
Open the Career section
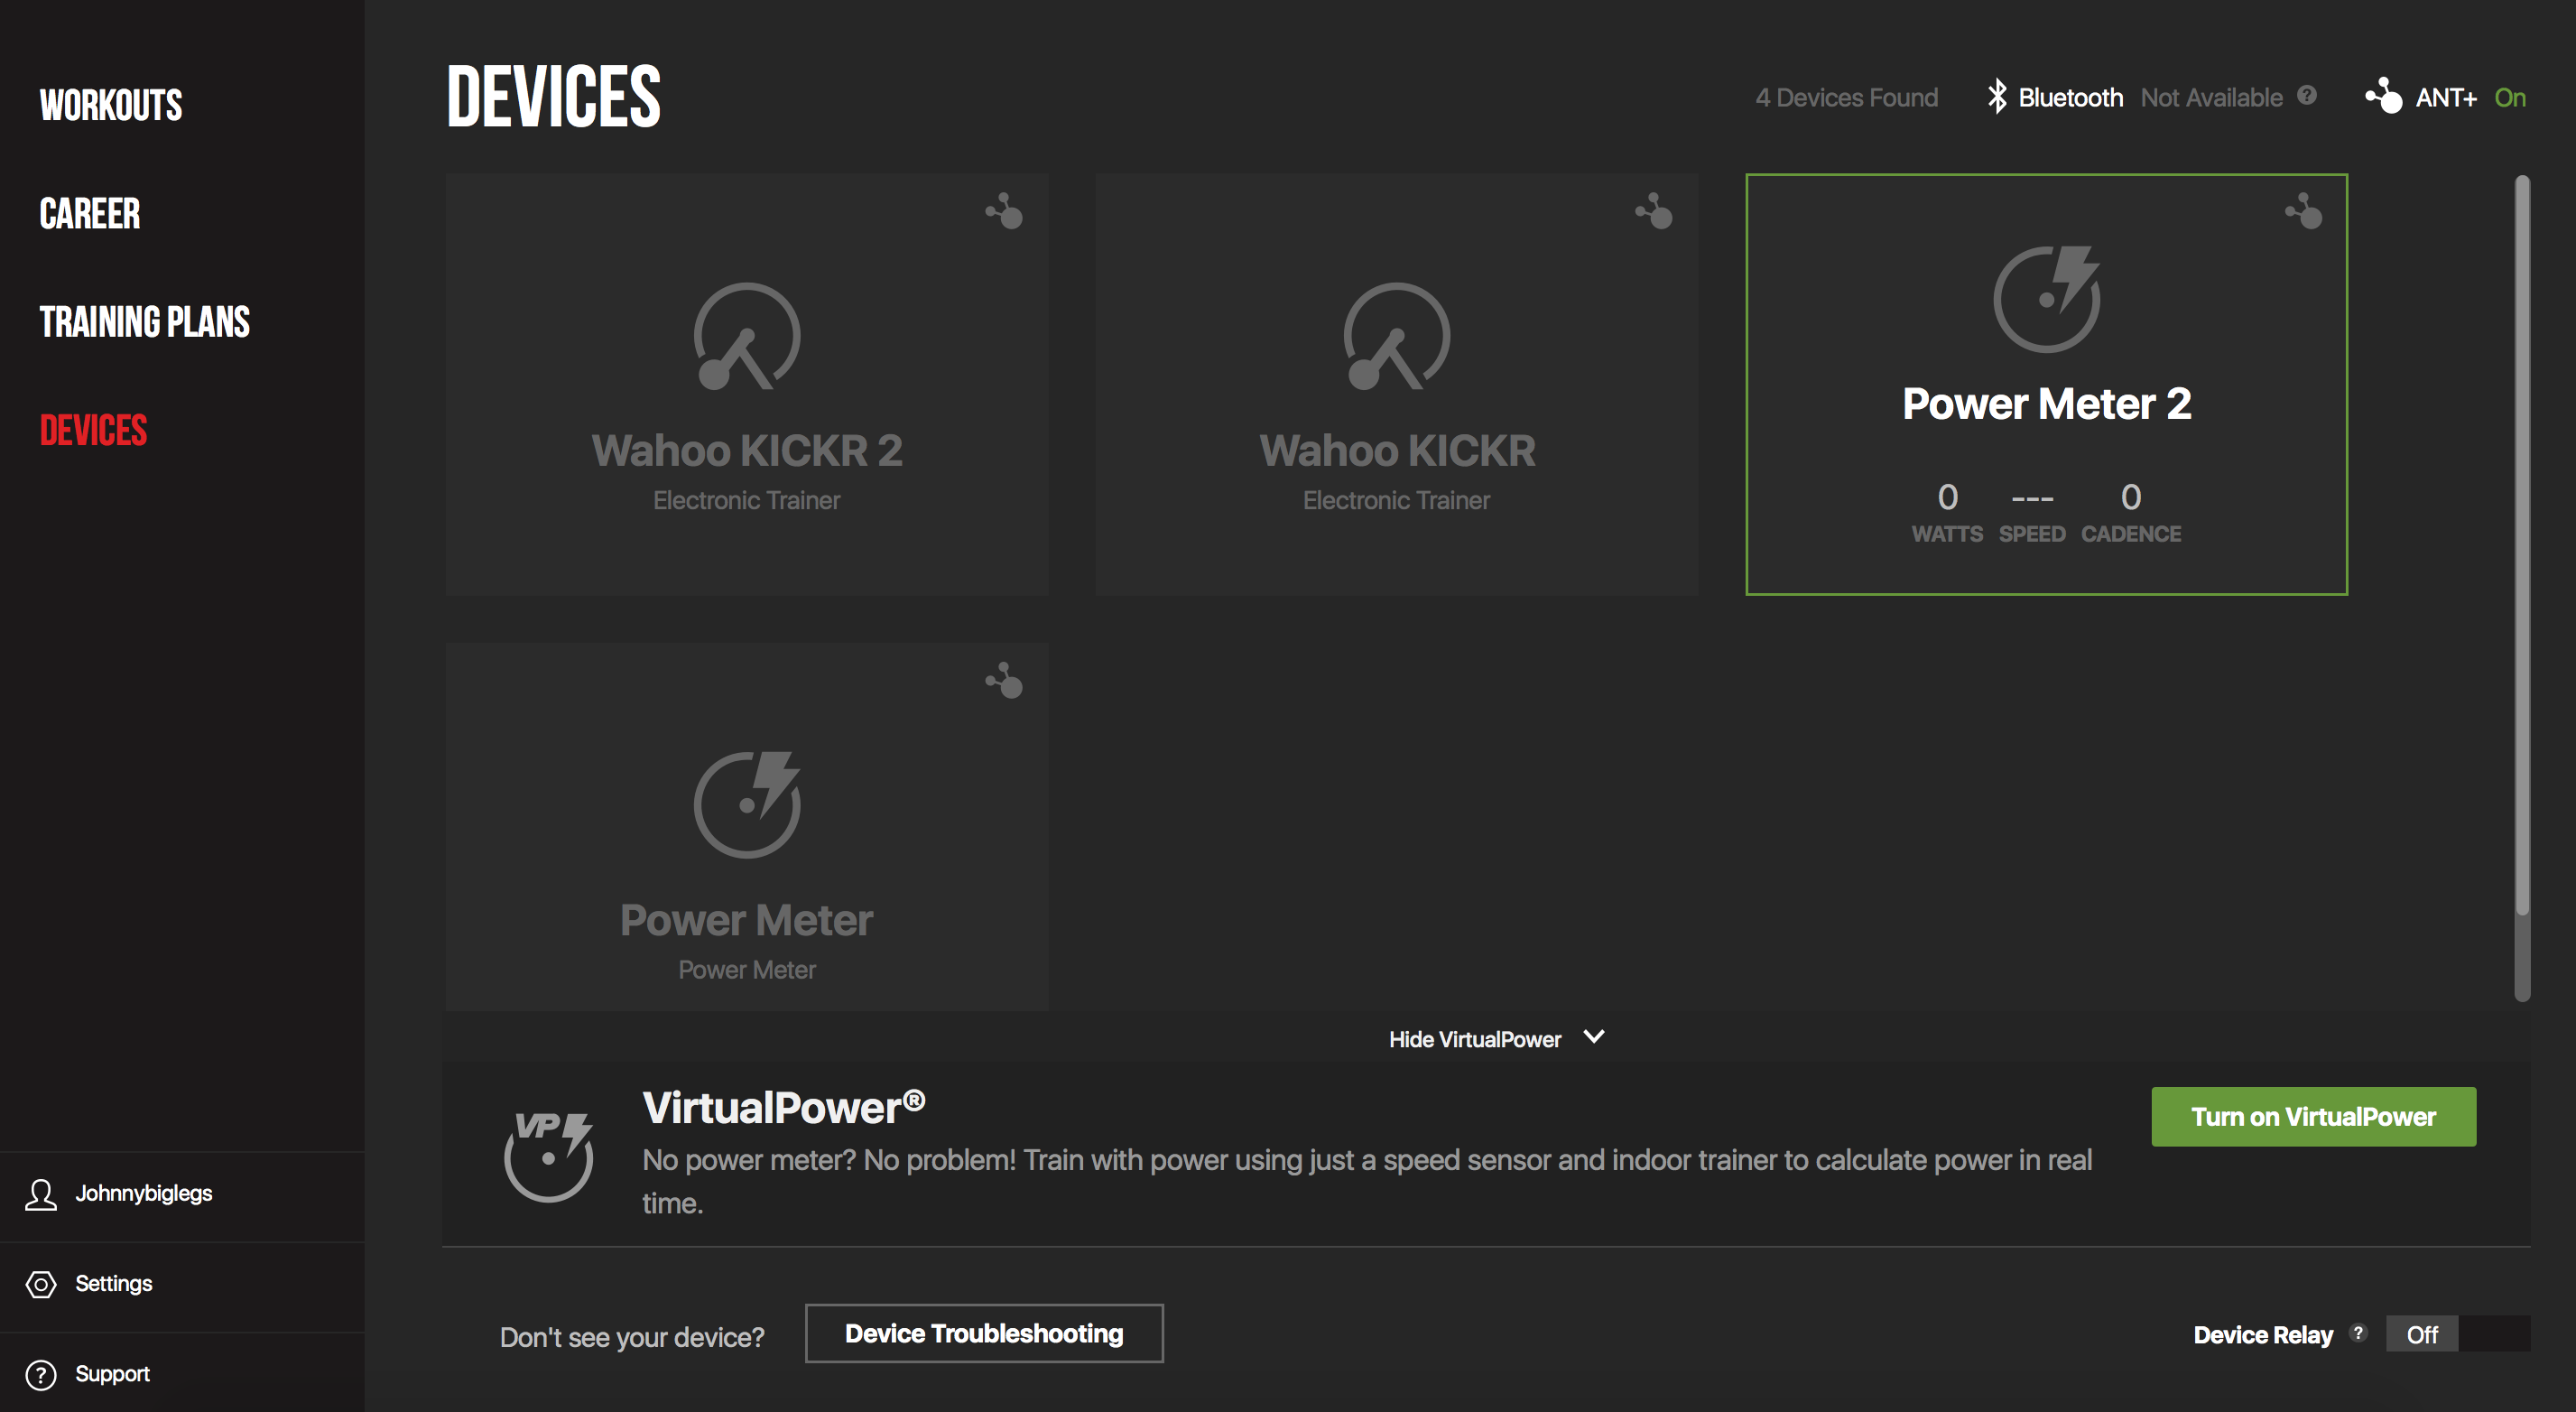90,214
